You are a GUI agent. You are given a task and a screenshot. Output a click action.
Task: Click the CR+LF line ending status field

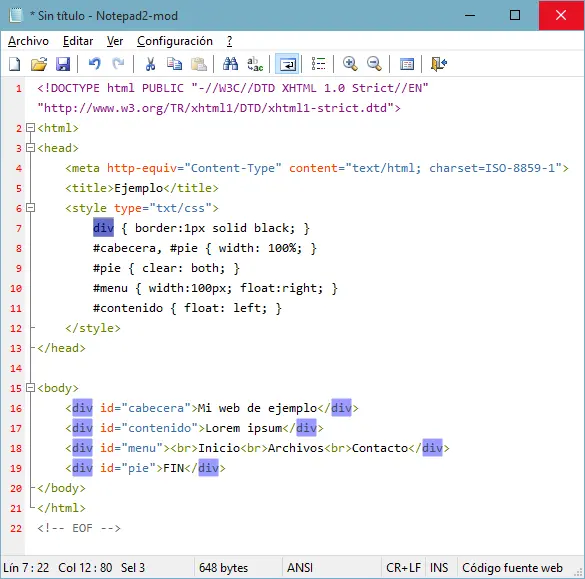coord(403,567)
